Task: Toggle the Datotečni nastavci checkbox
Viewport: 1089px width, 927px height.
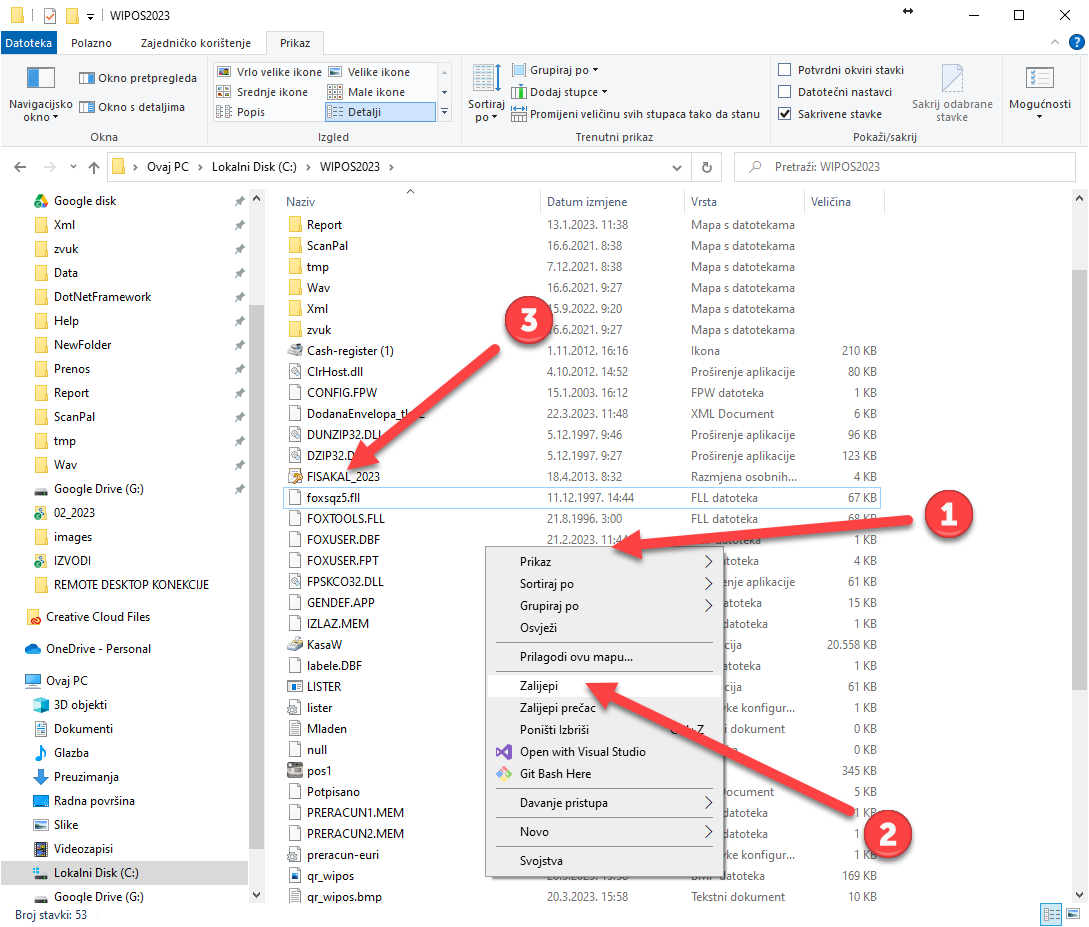Action: (x=785, y=92)
